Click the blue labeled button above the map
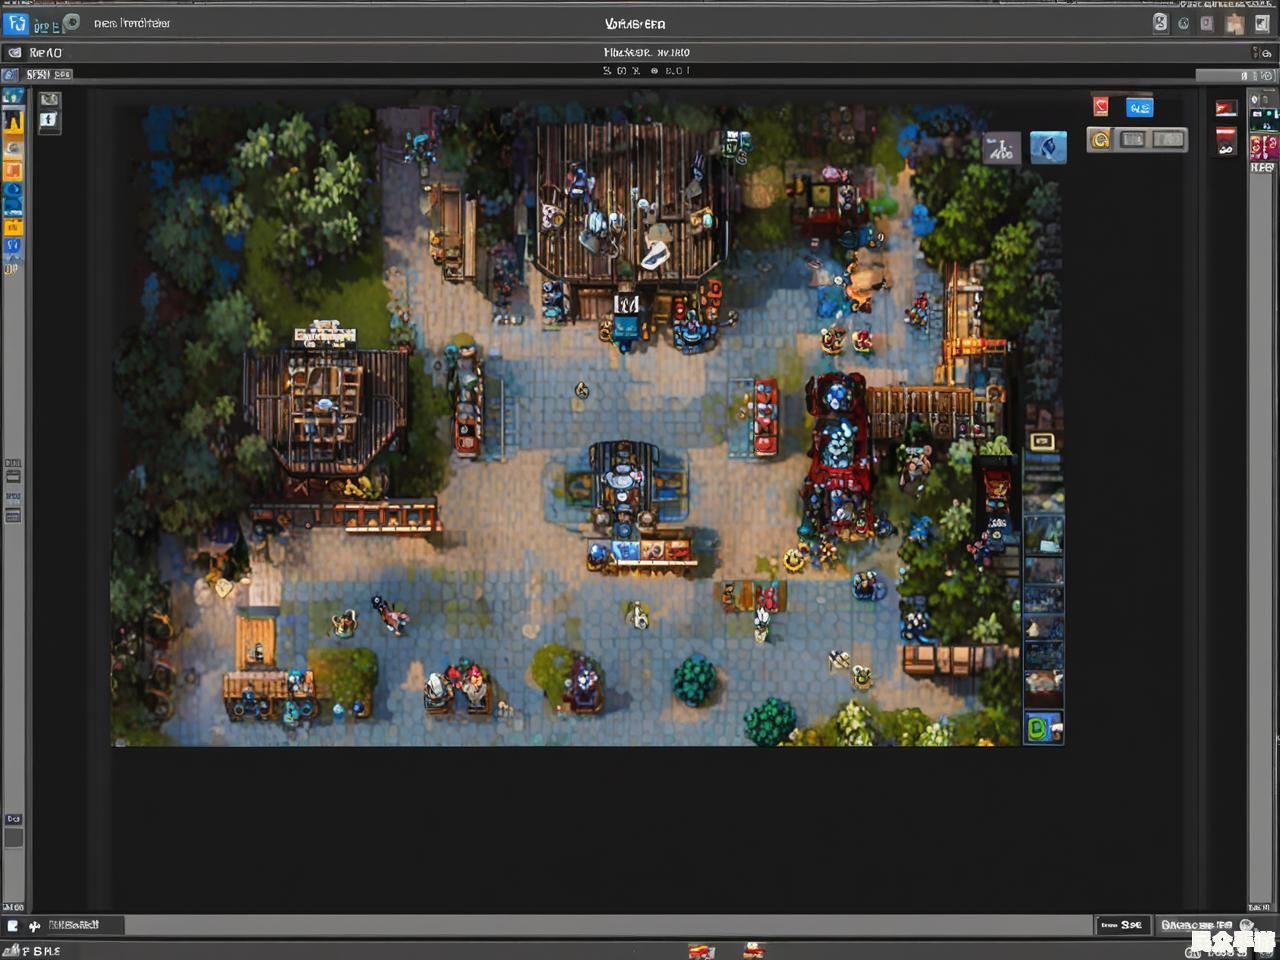1280x960 pixels. tap(1139, 107)
